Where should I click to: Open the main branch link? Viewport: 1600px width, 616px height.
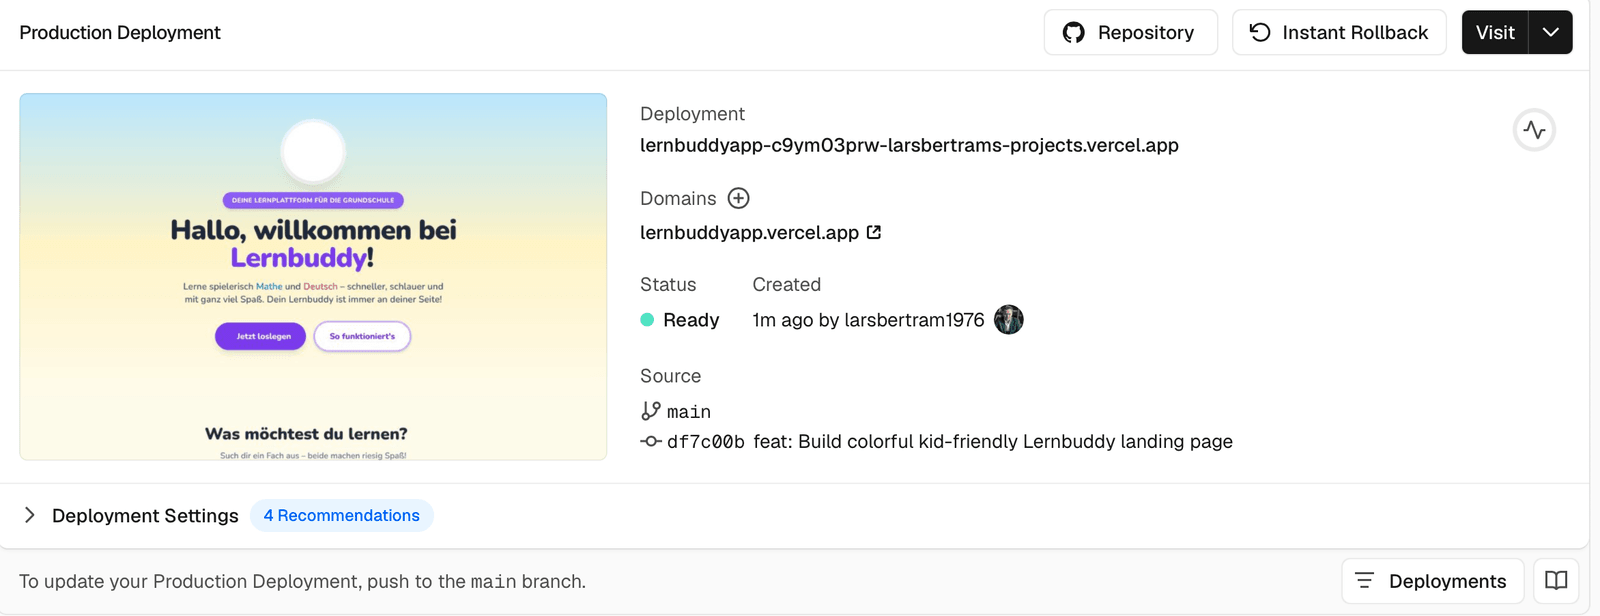(x=689, y=412)
